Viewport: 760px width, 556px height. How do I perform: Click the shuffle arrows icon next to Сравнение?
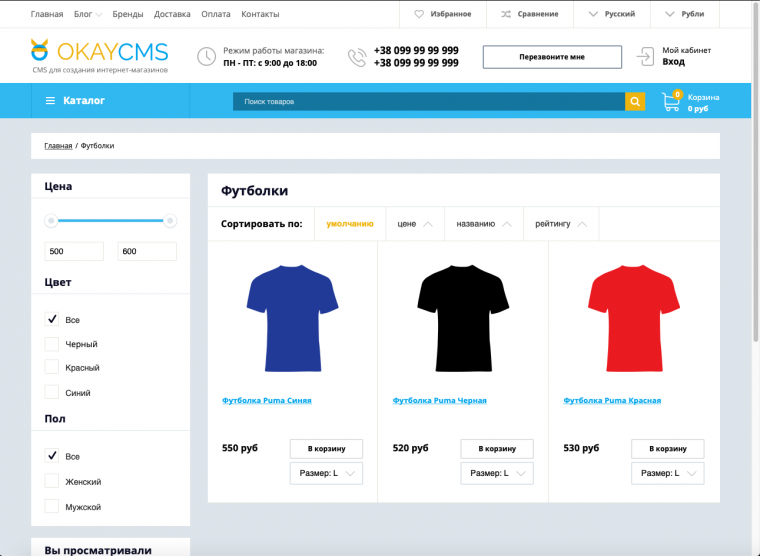pyautogui.click(x=506, y=14)
